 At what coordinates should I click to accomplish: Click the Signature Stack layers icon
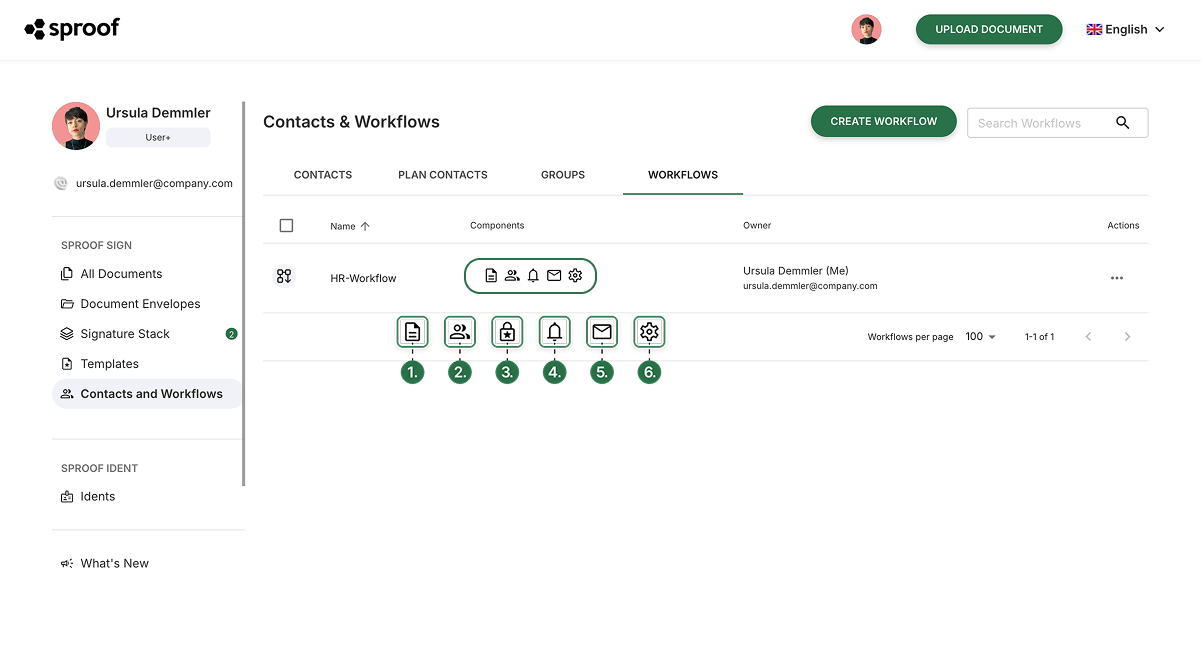coord(67,334)
